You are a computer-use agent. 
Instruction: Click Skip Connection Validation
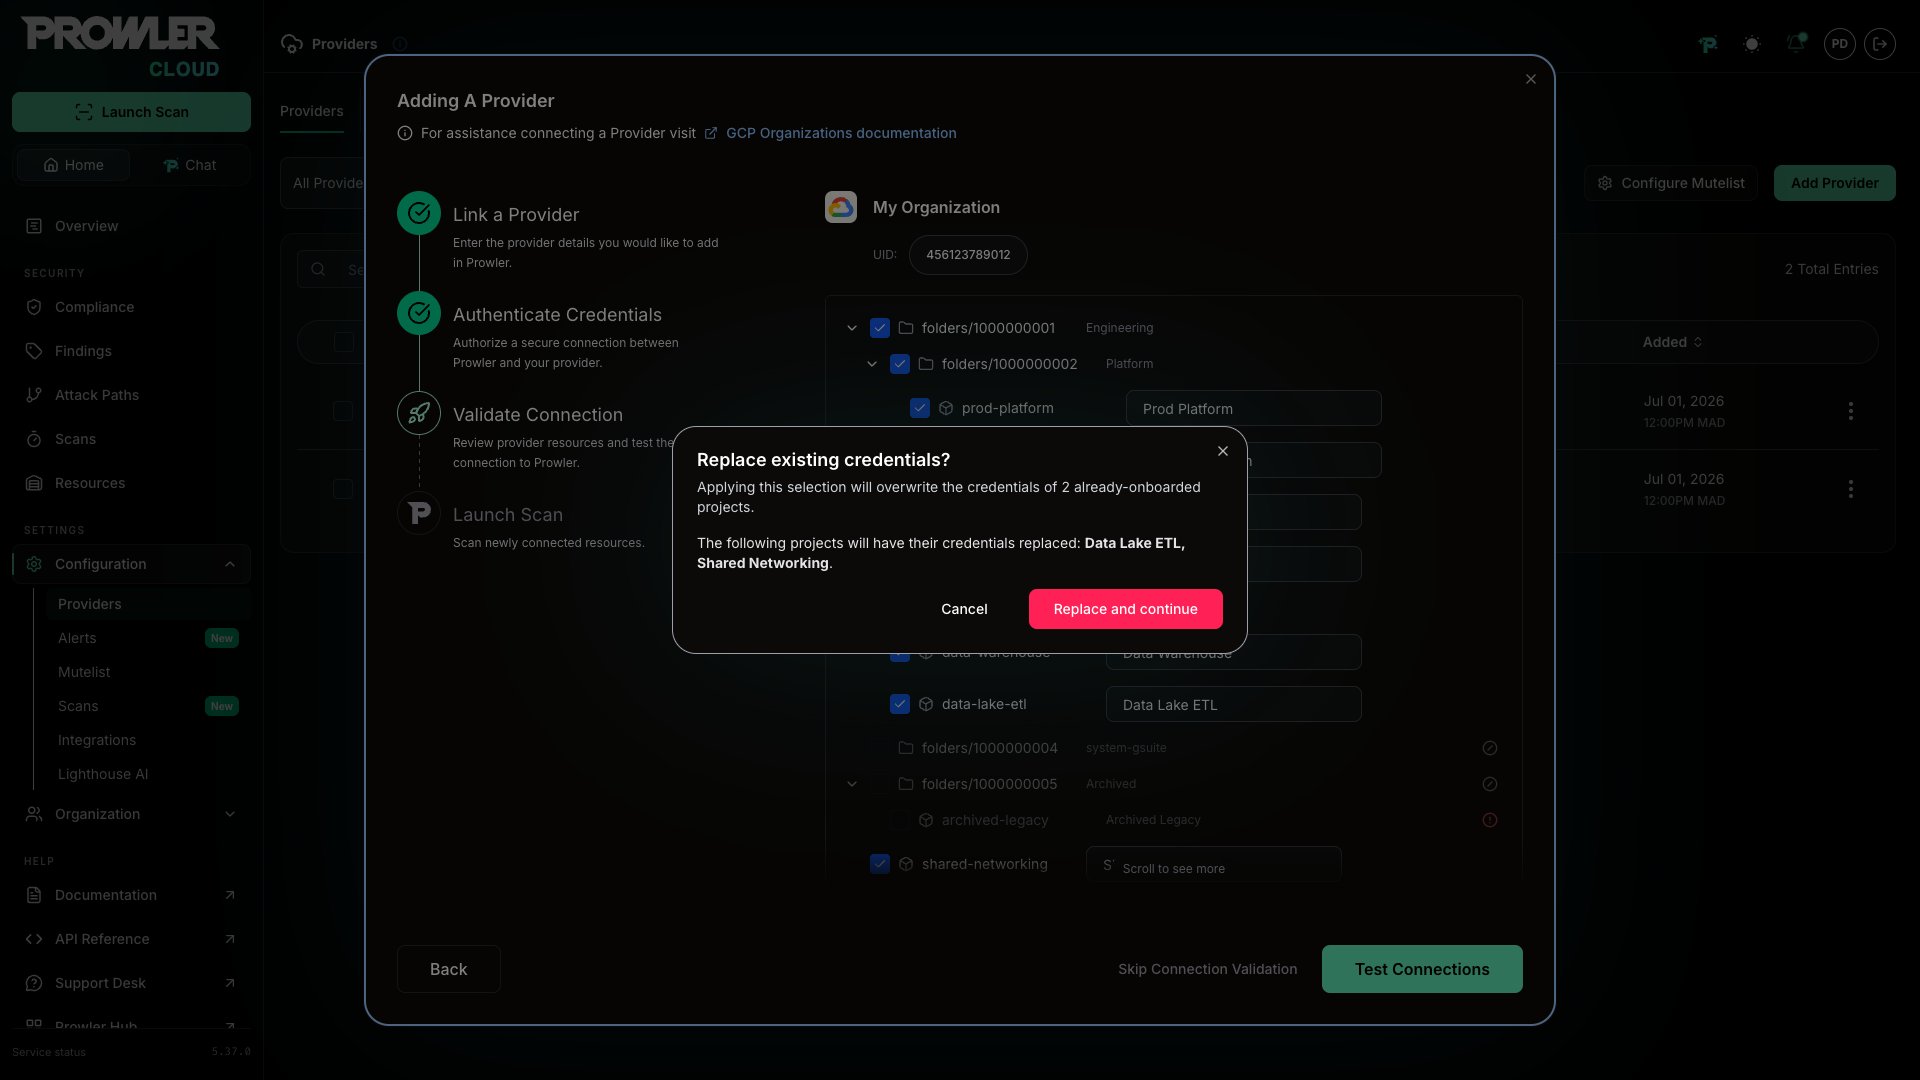[1207, 969]
